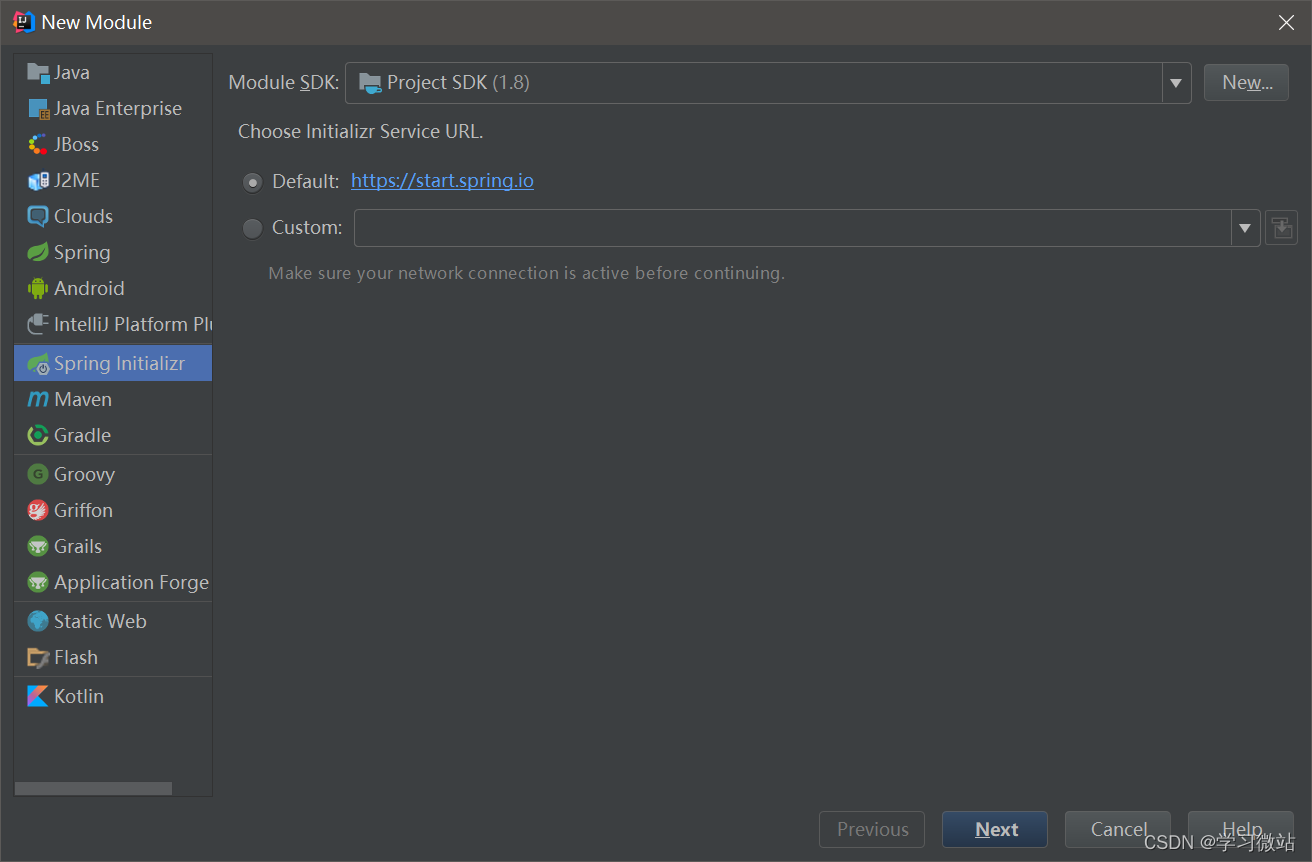Screen dimensions: 1312x862
Task: Click the IntelliJ logo in title bar
Action: [24, 22]
